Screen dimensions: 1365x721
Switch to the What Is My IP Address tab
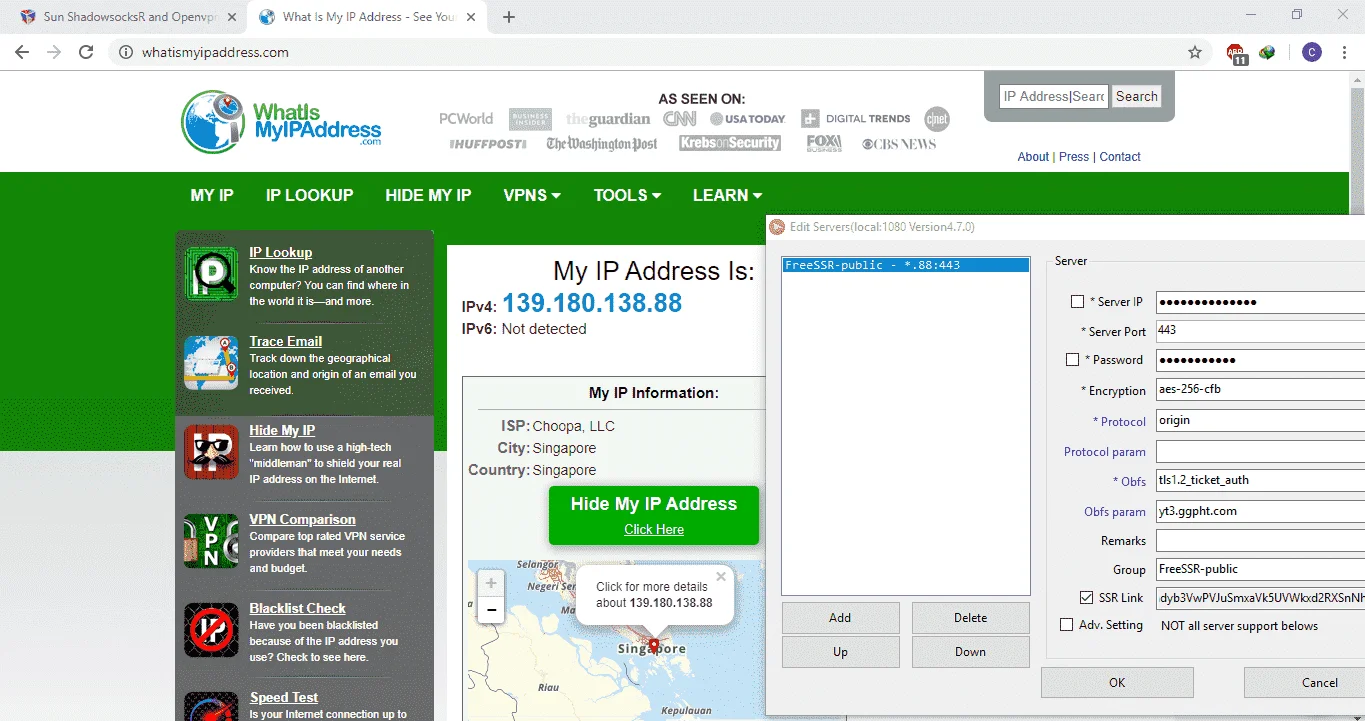pyautogui.click(x=366, y=17)
